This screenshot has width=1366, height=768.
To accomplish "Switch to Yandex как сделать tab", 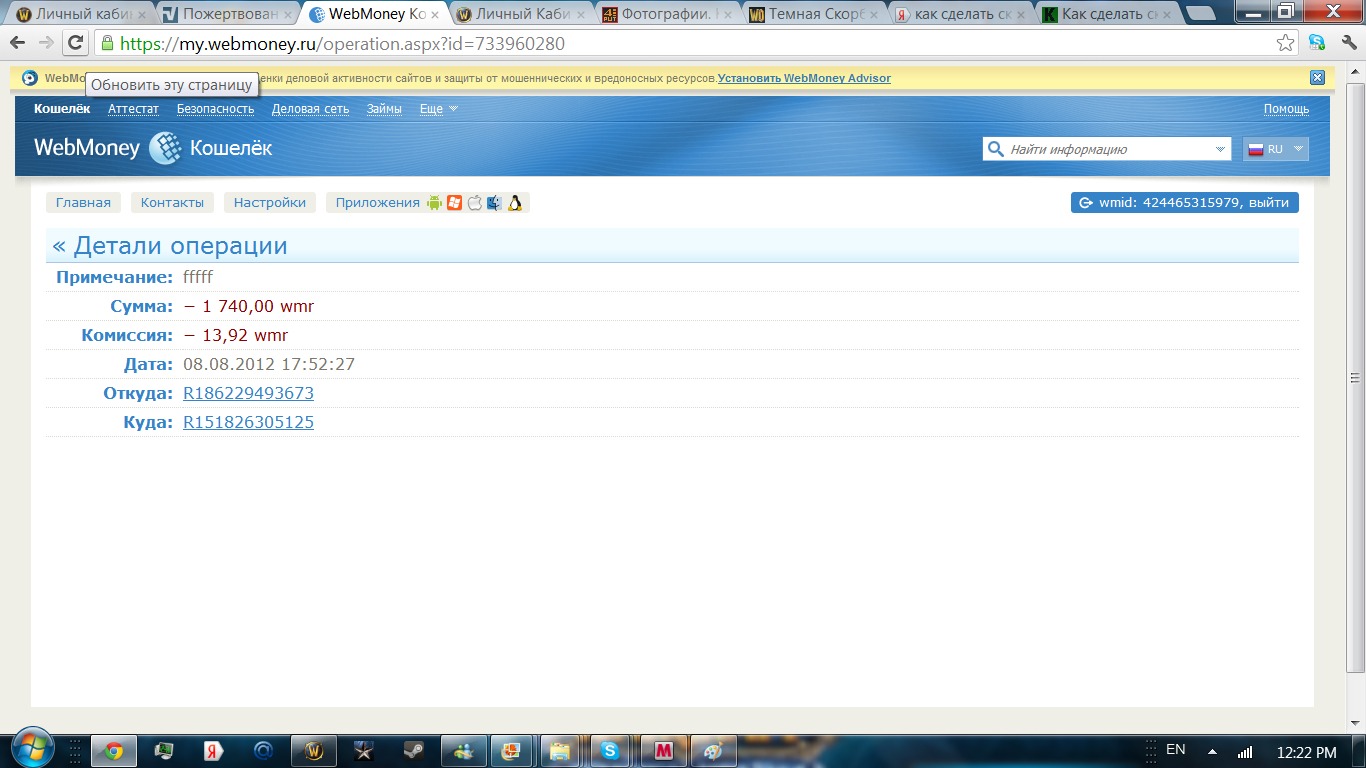I will pos(961,14).
